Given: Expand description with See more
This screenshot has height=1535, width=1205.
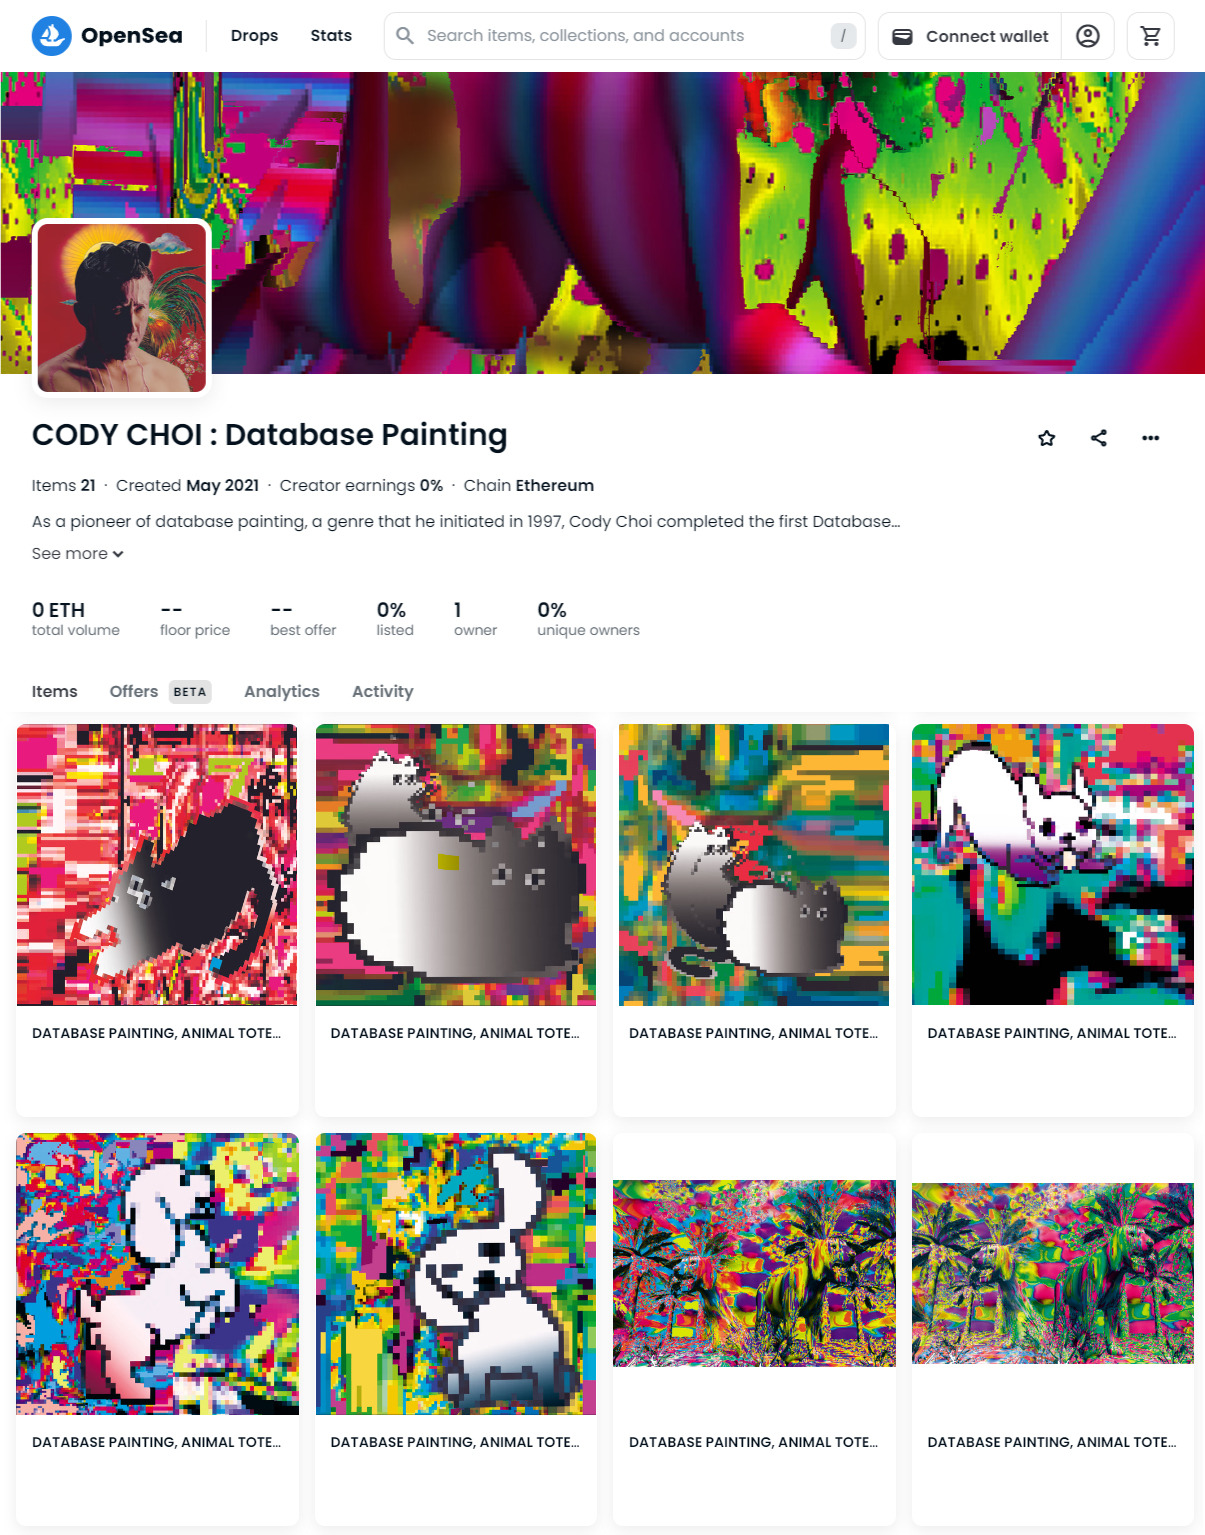Looking at the screenshot, I should [78, 553].
